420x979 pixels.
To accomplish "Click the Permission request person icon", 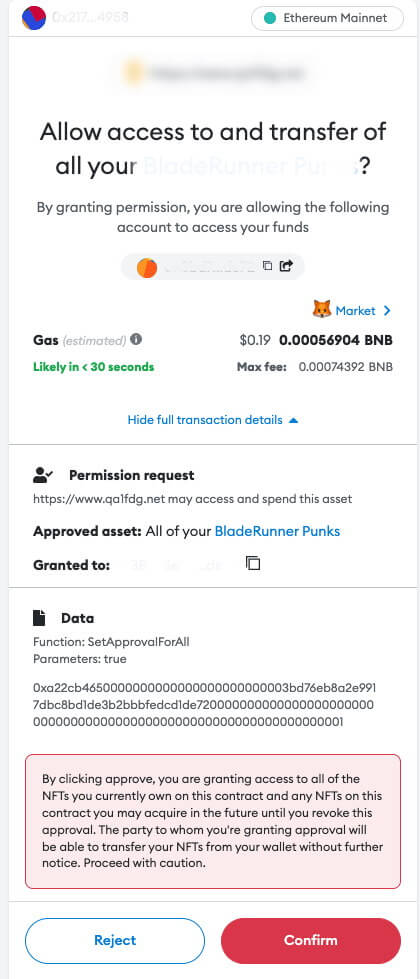I will coord(43,475).
